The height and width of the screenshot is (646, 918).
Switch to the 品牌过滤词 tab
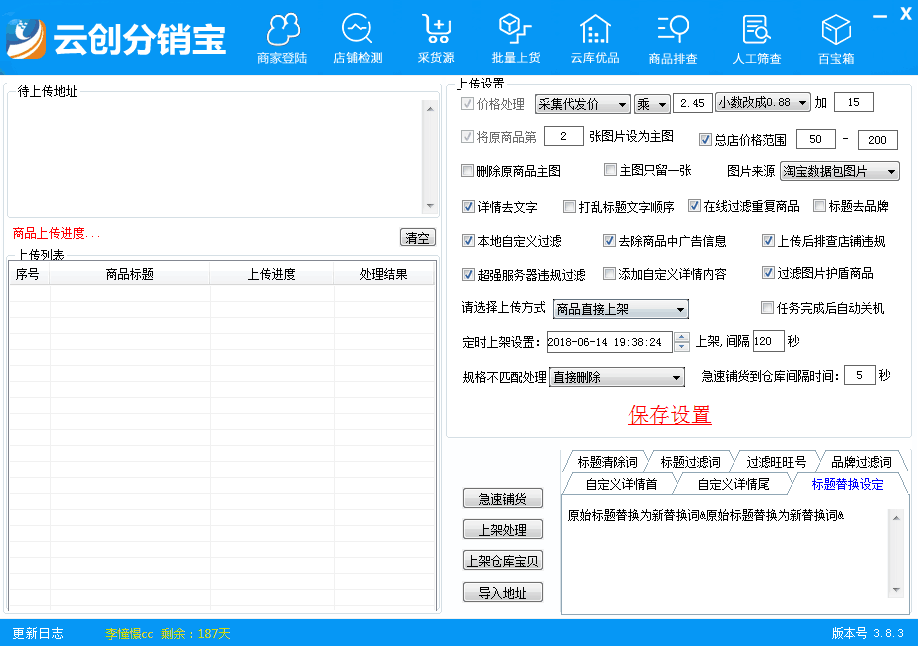[861, 462]
